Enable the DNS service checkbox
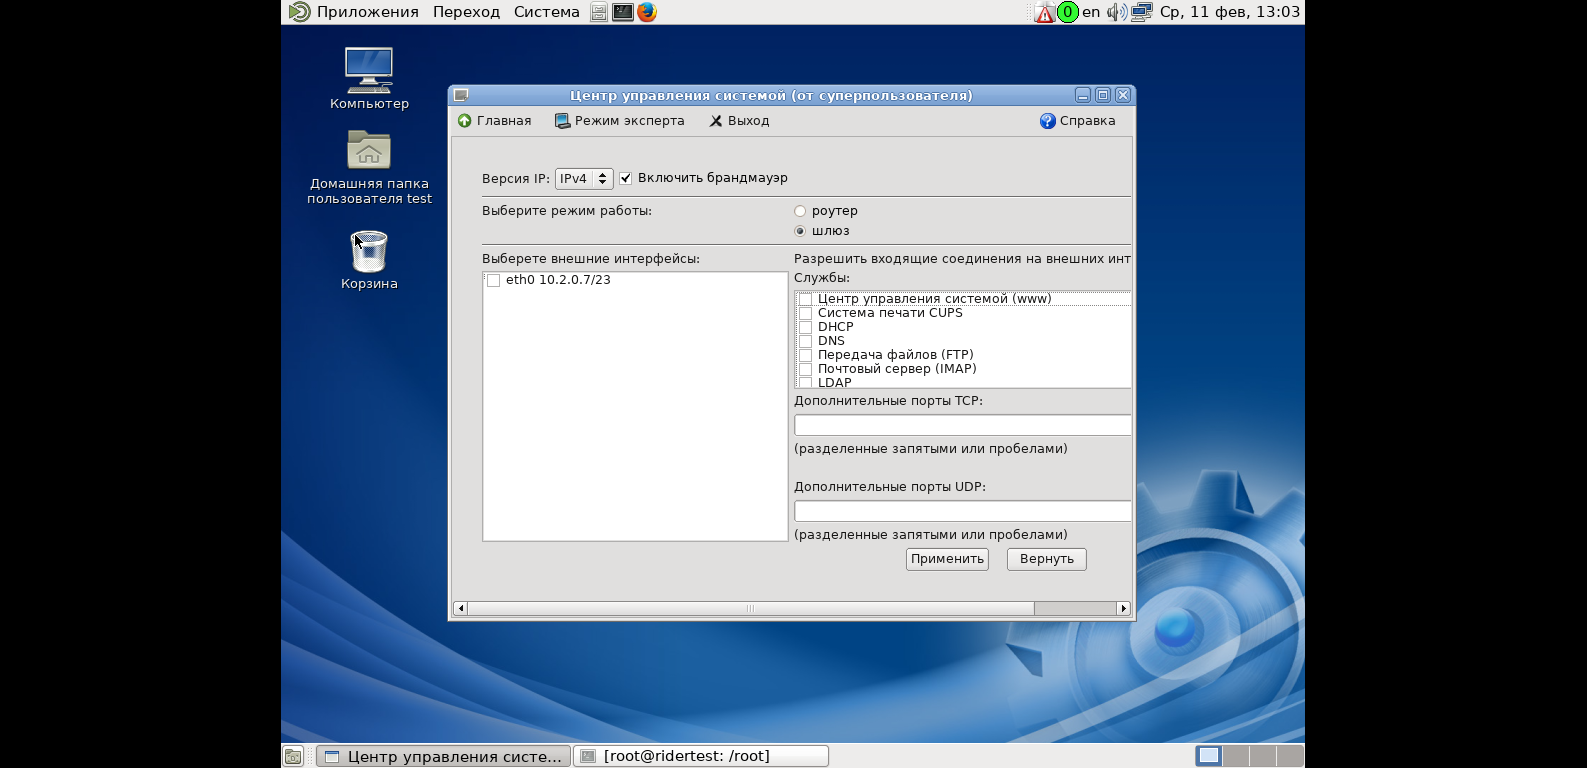The image size is (1587, 768). 805,341
